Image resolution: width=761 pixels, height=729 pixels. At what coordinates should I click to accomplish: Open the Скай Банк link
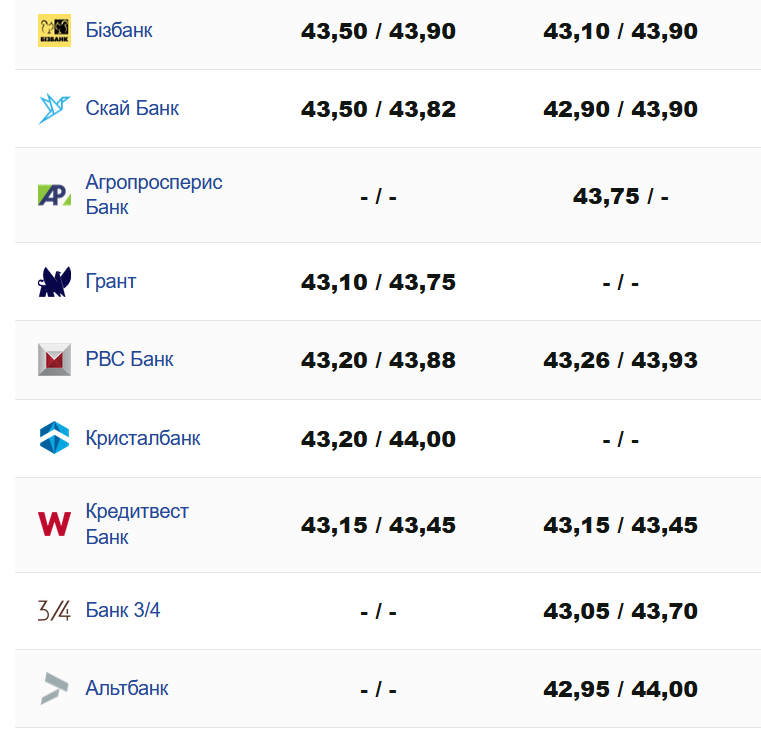[x=132, y=108]
